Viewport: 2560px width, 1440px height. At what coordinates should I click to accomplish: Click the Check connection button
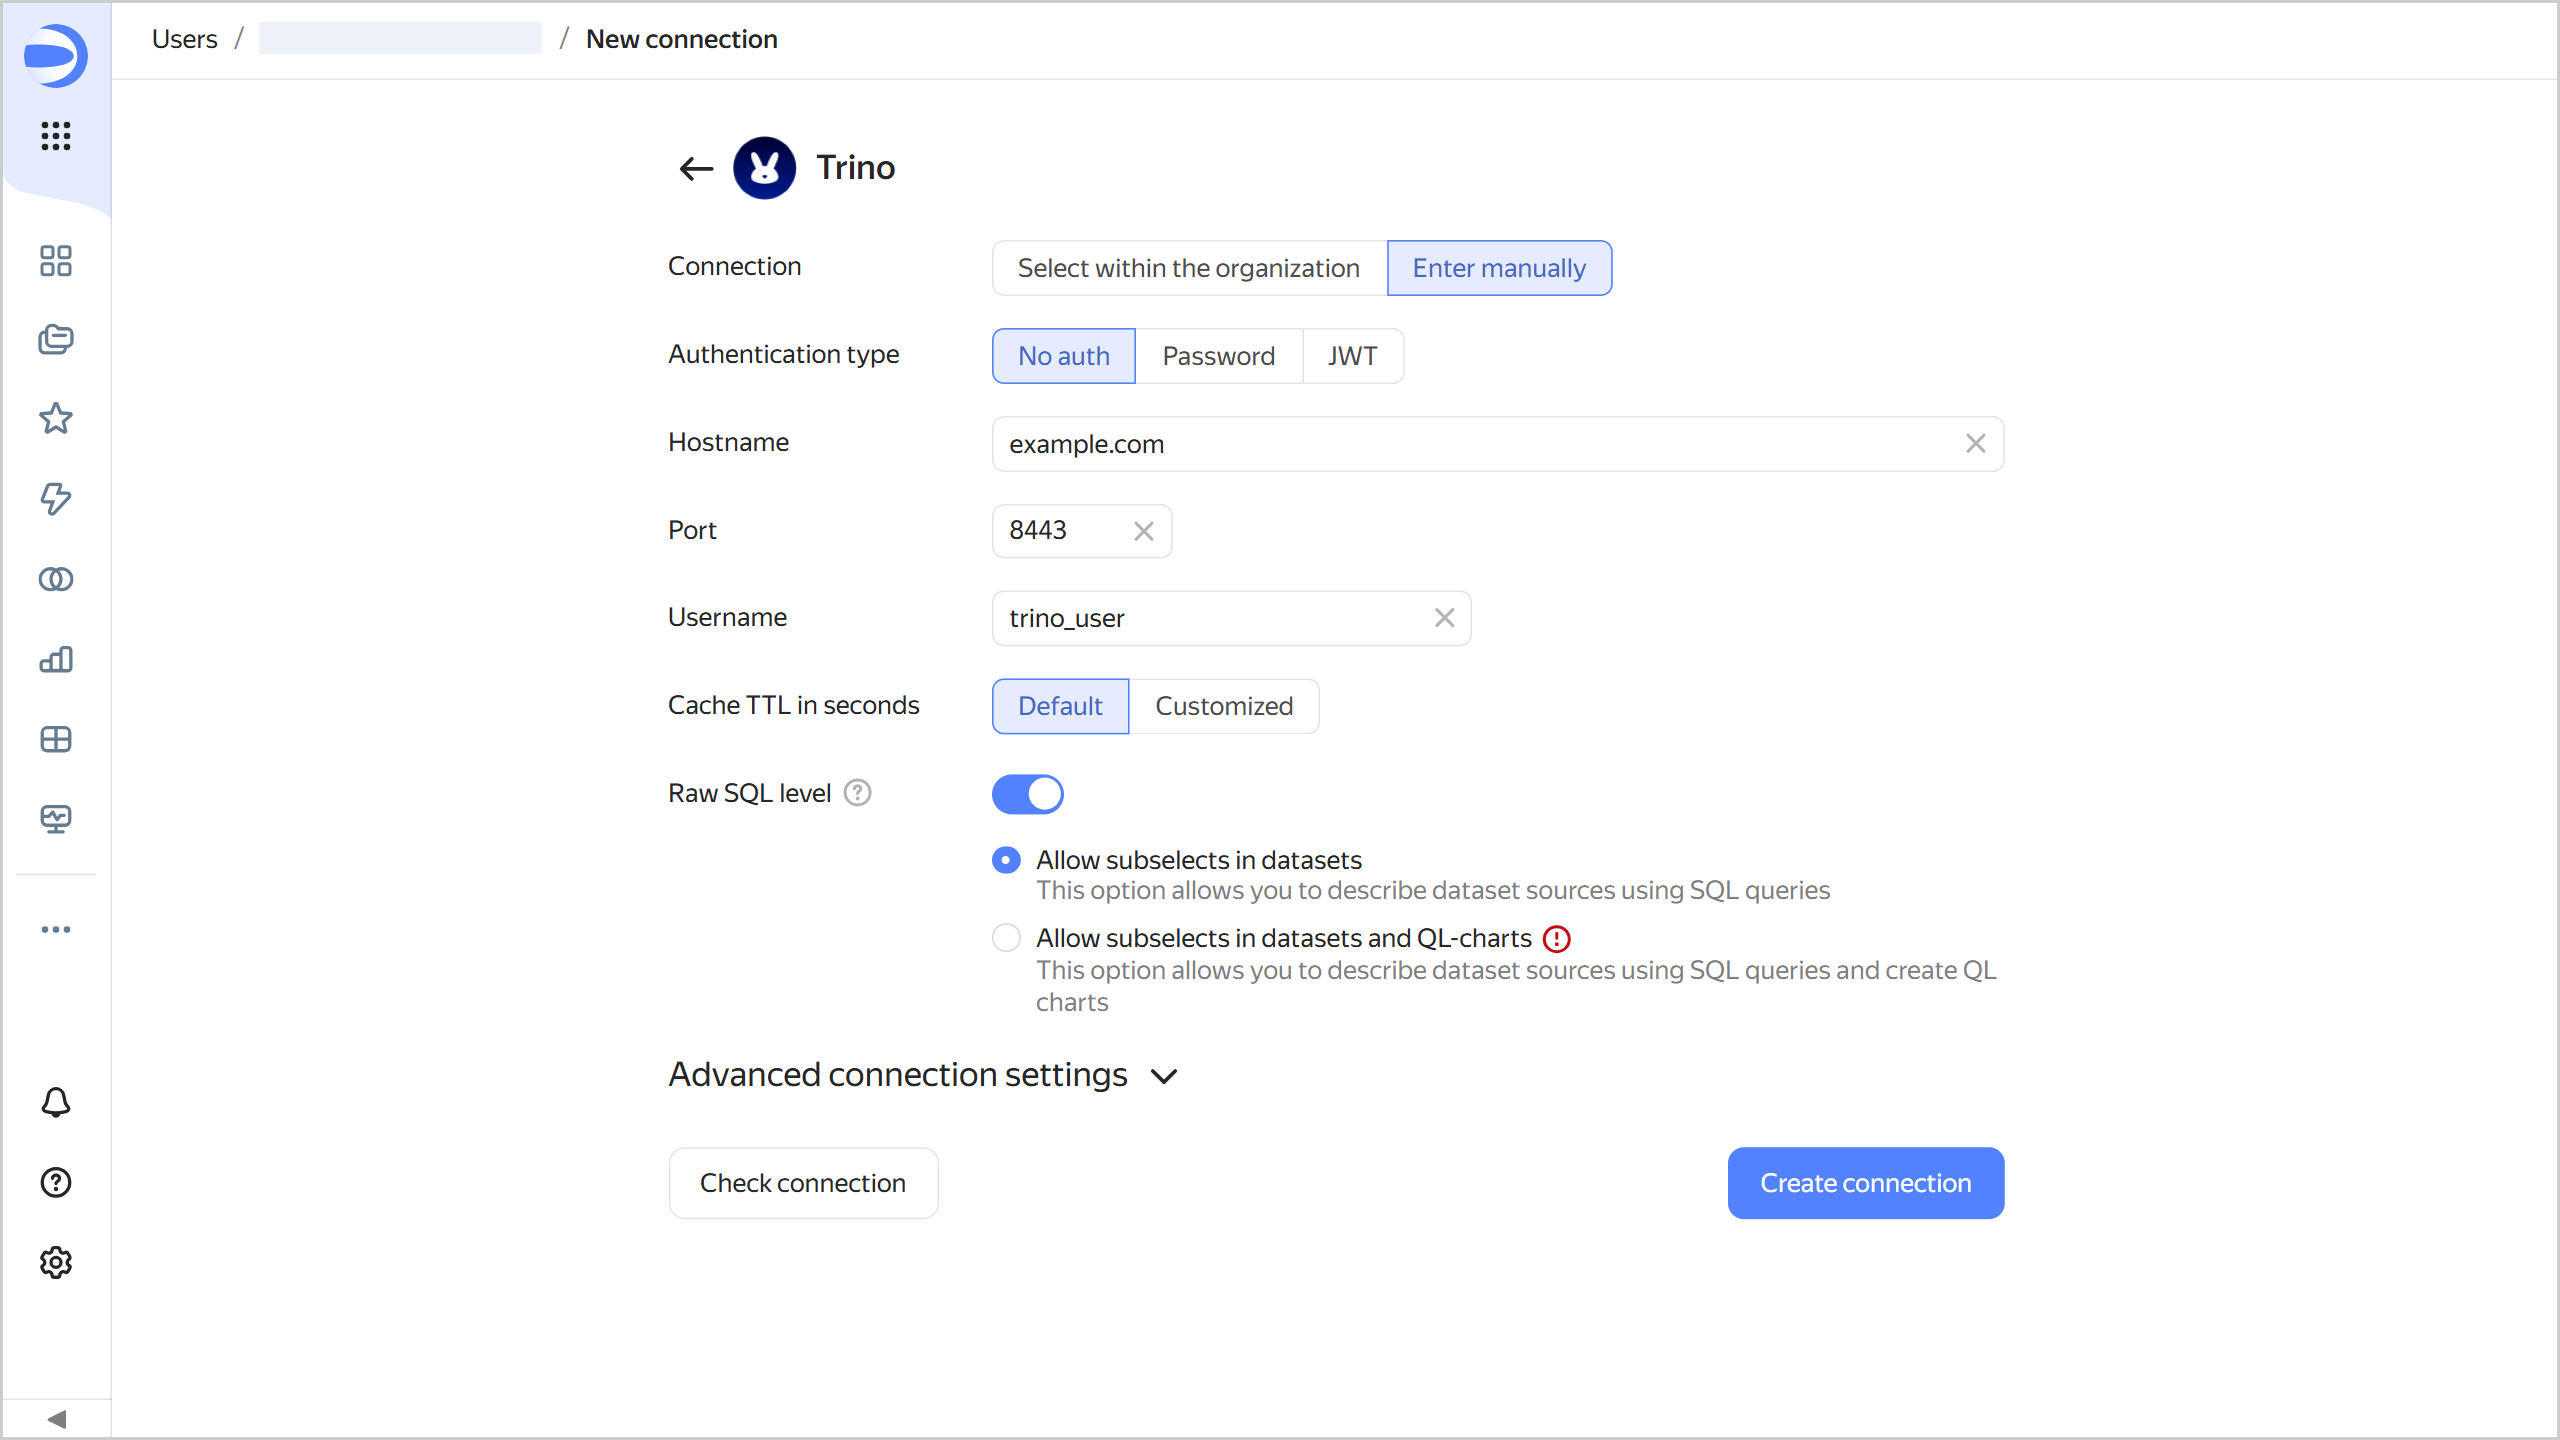pyautogui.click(x=803, y=1183)
